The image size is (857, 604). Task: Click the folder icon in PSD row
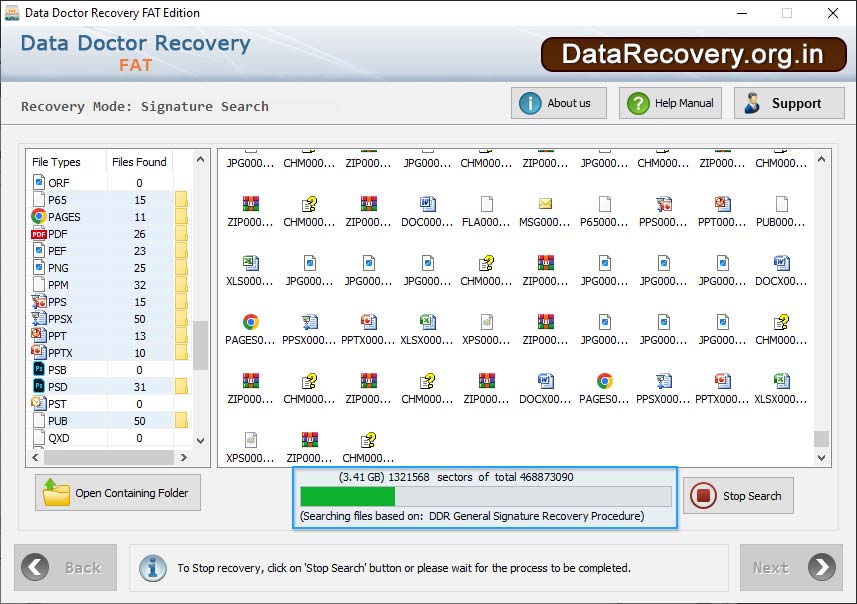click(x=181, y=386)
